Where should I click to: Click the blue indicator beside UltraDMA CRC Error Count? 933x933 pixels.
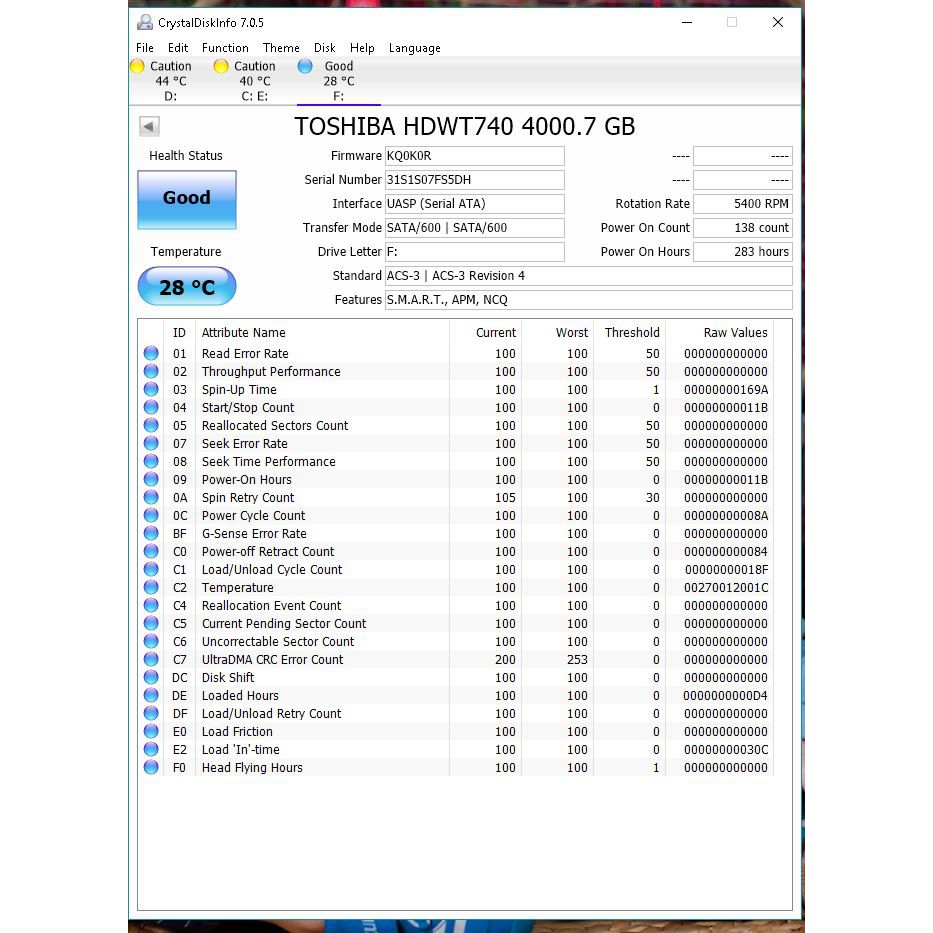click(x=151, y=659)
